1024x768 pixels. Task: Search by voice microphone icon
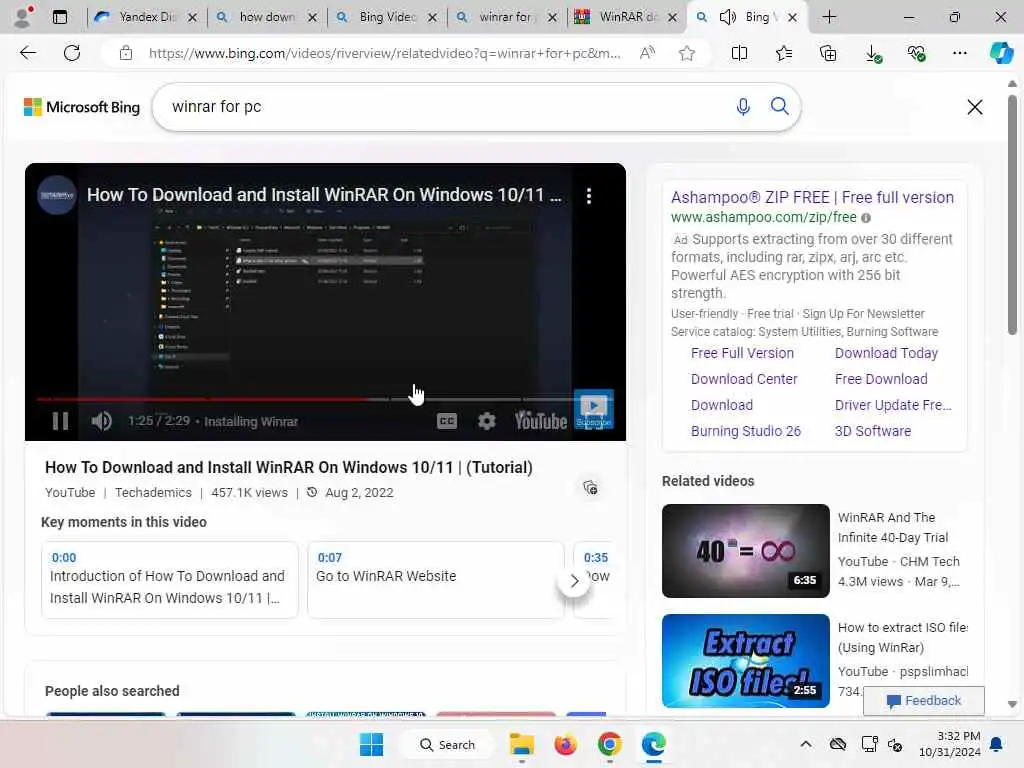[743, 106]
